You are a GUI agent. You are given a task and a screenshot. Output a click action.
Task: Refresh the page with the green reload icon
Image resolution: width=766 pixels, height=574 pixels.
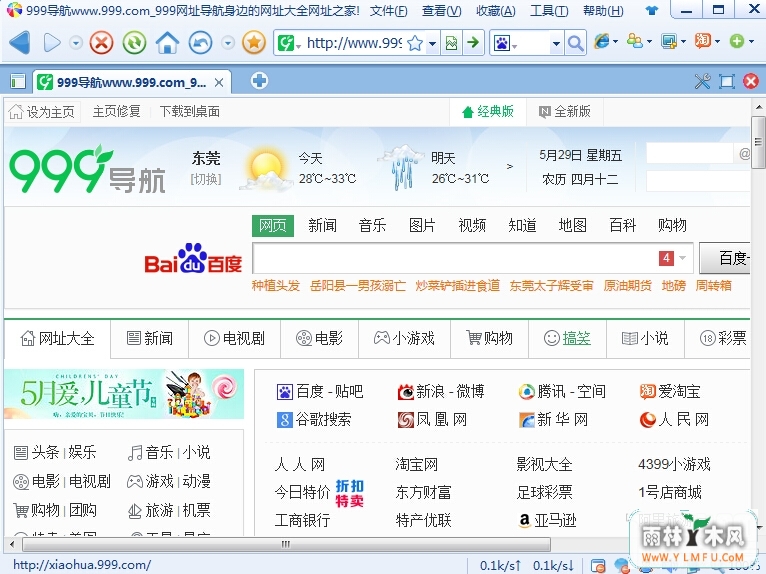(134, 43)
